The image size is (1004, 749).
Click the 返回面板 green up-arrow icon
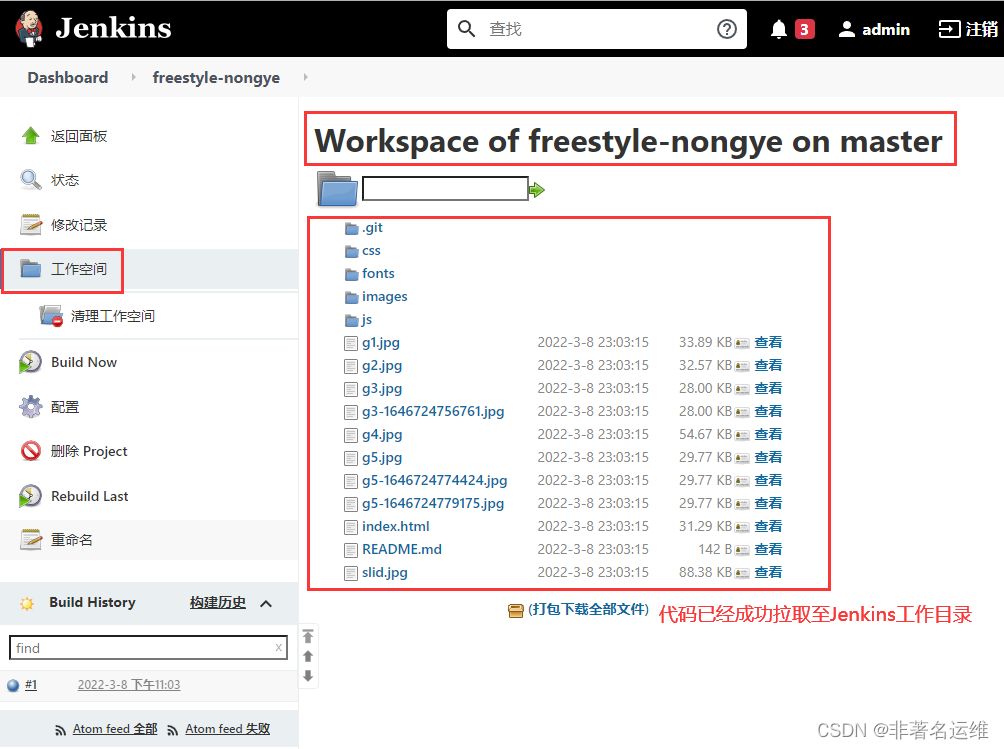tap(30, 136)
